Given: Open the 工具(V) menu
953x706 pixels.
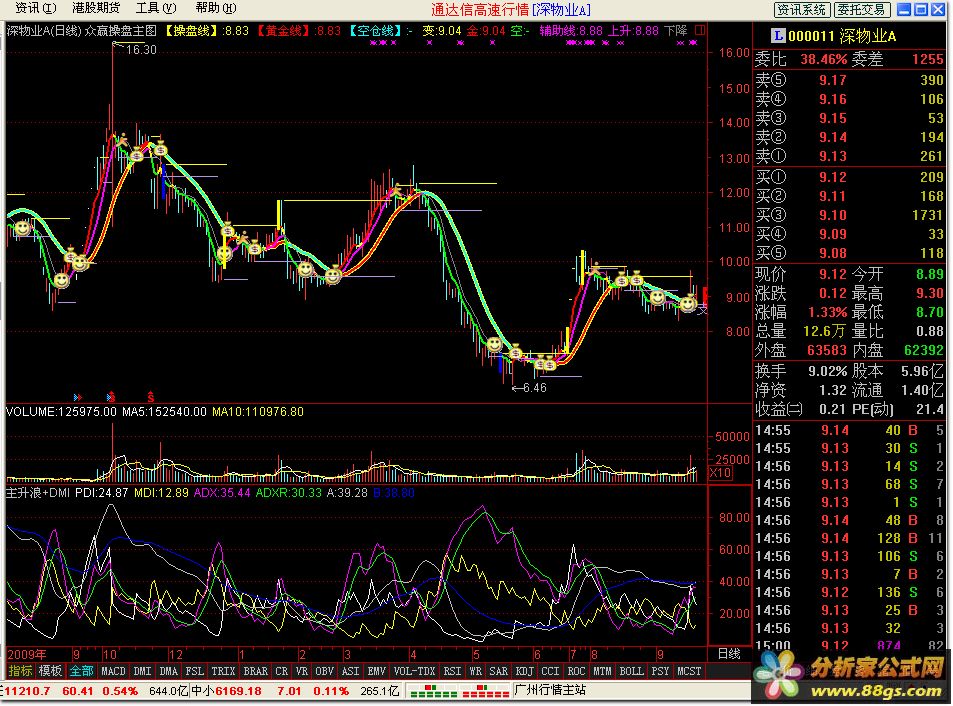Looking at the screenshot, I should pos(156,8).
